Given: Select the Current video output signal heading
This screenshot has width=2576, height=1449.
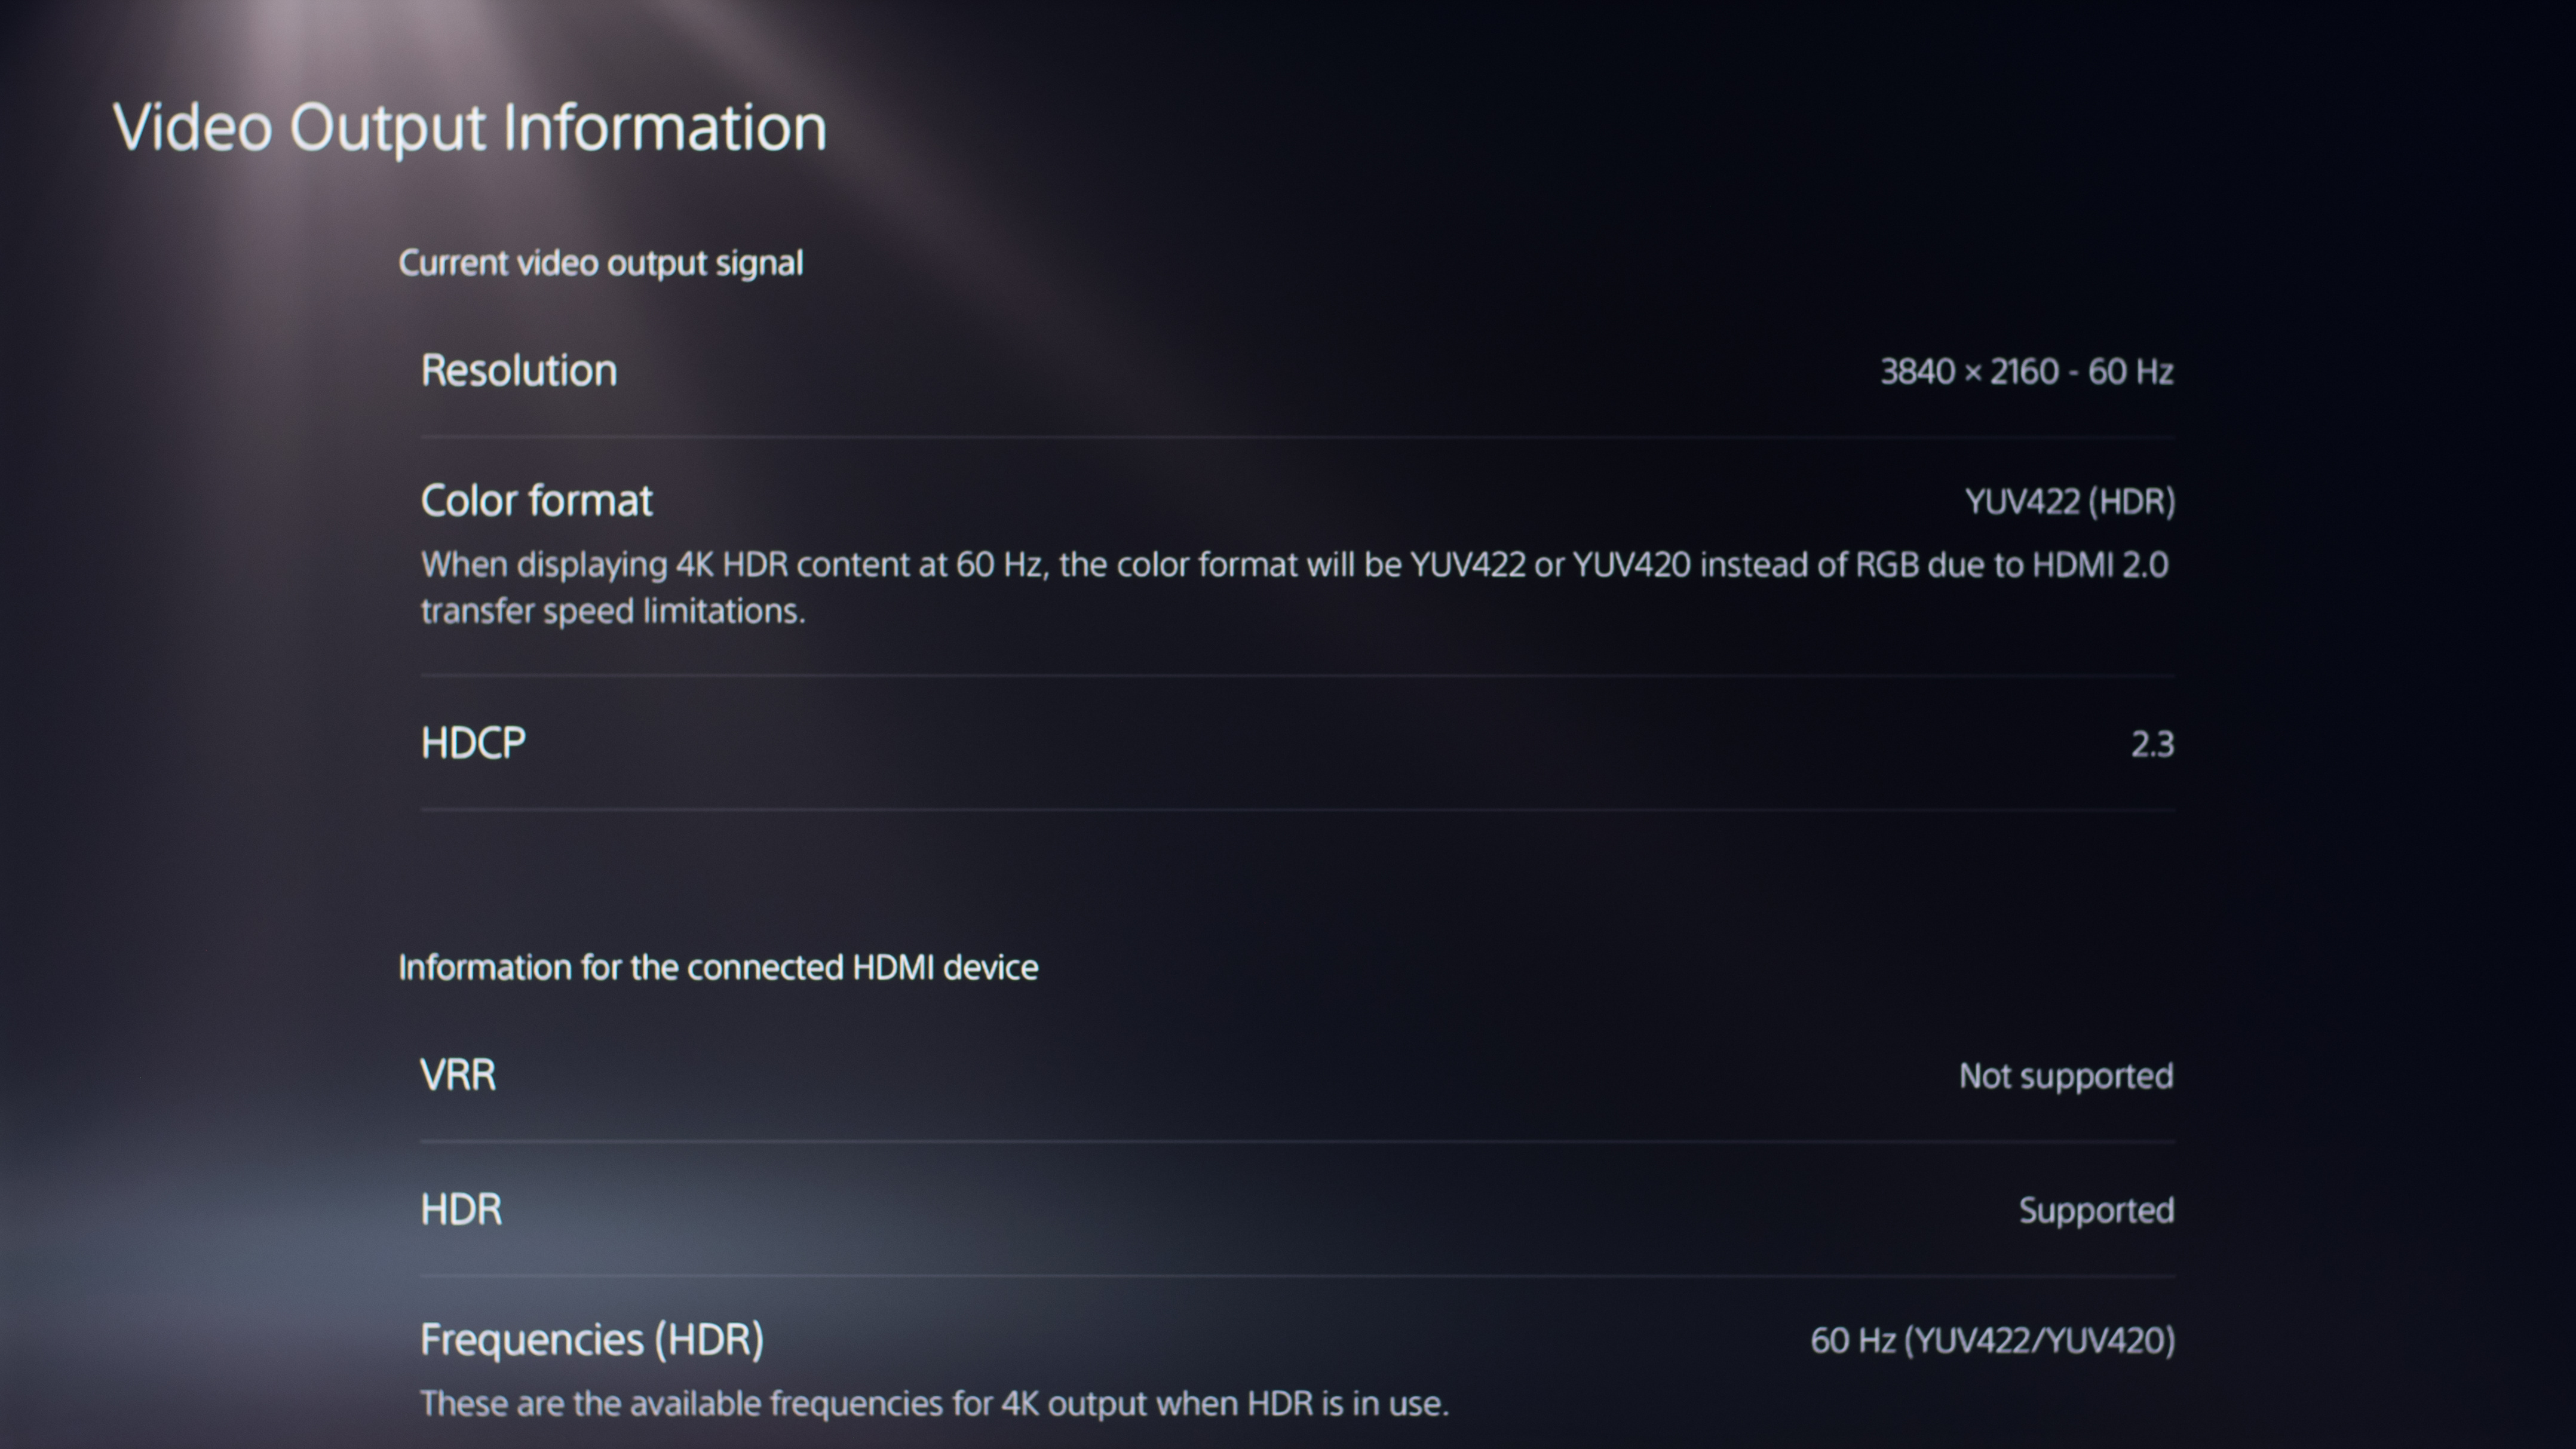Looking at the screenshot, I should [600, 263].
